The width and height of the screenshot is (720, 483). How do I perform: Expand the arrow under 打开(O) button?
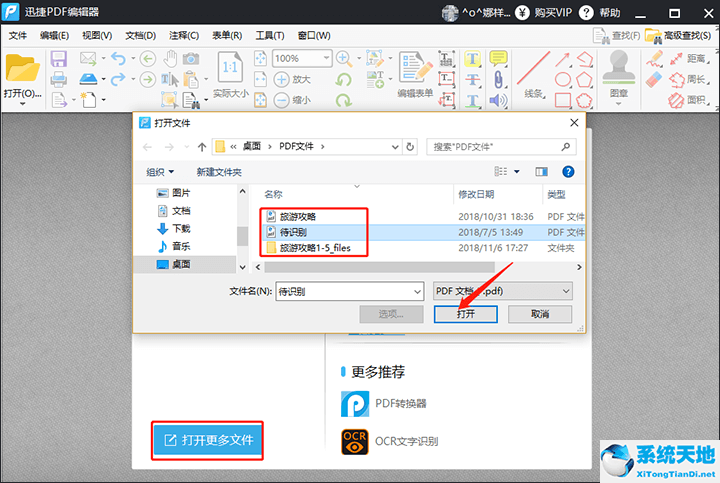[x=22, y=104]
